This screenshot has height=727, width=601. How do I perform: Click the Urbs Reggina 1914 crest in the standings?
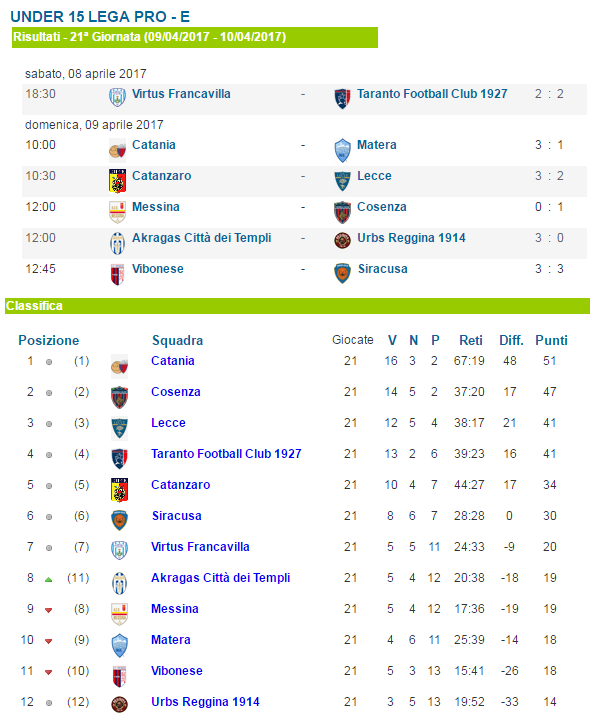pyautogui.click(x=119, y=704)
